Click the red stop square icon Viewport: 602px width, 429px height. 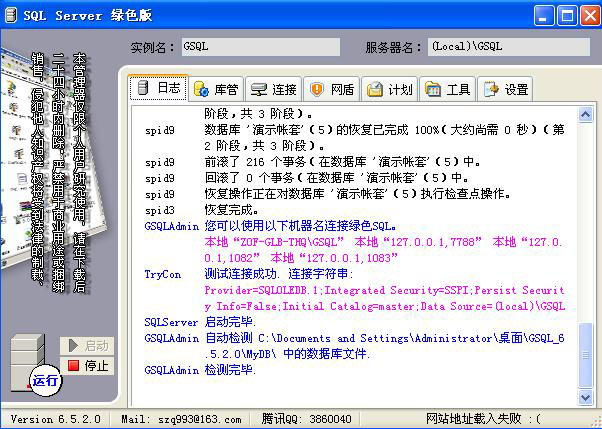click(x=73, y=366)
